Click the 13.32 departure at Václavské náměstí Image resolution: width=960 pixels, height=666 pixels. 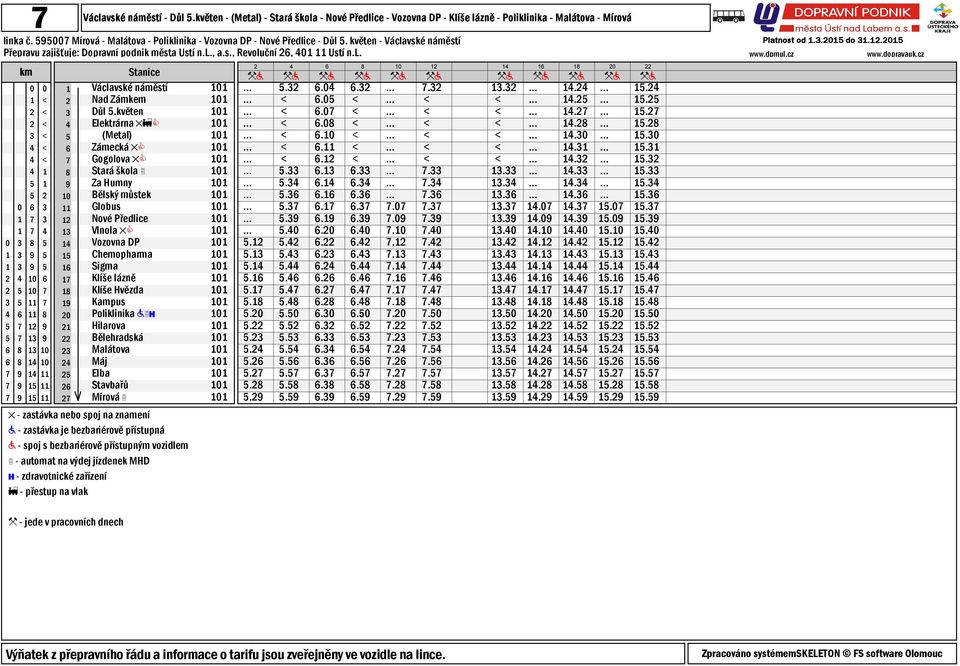[504, 88]
